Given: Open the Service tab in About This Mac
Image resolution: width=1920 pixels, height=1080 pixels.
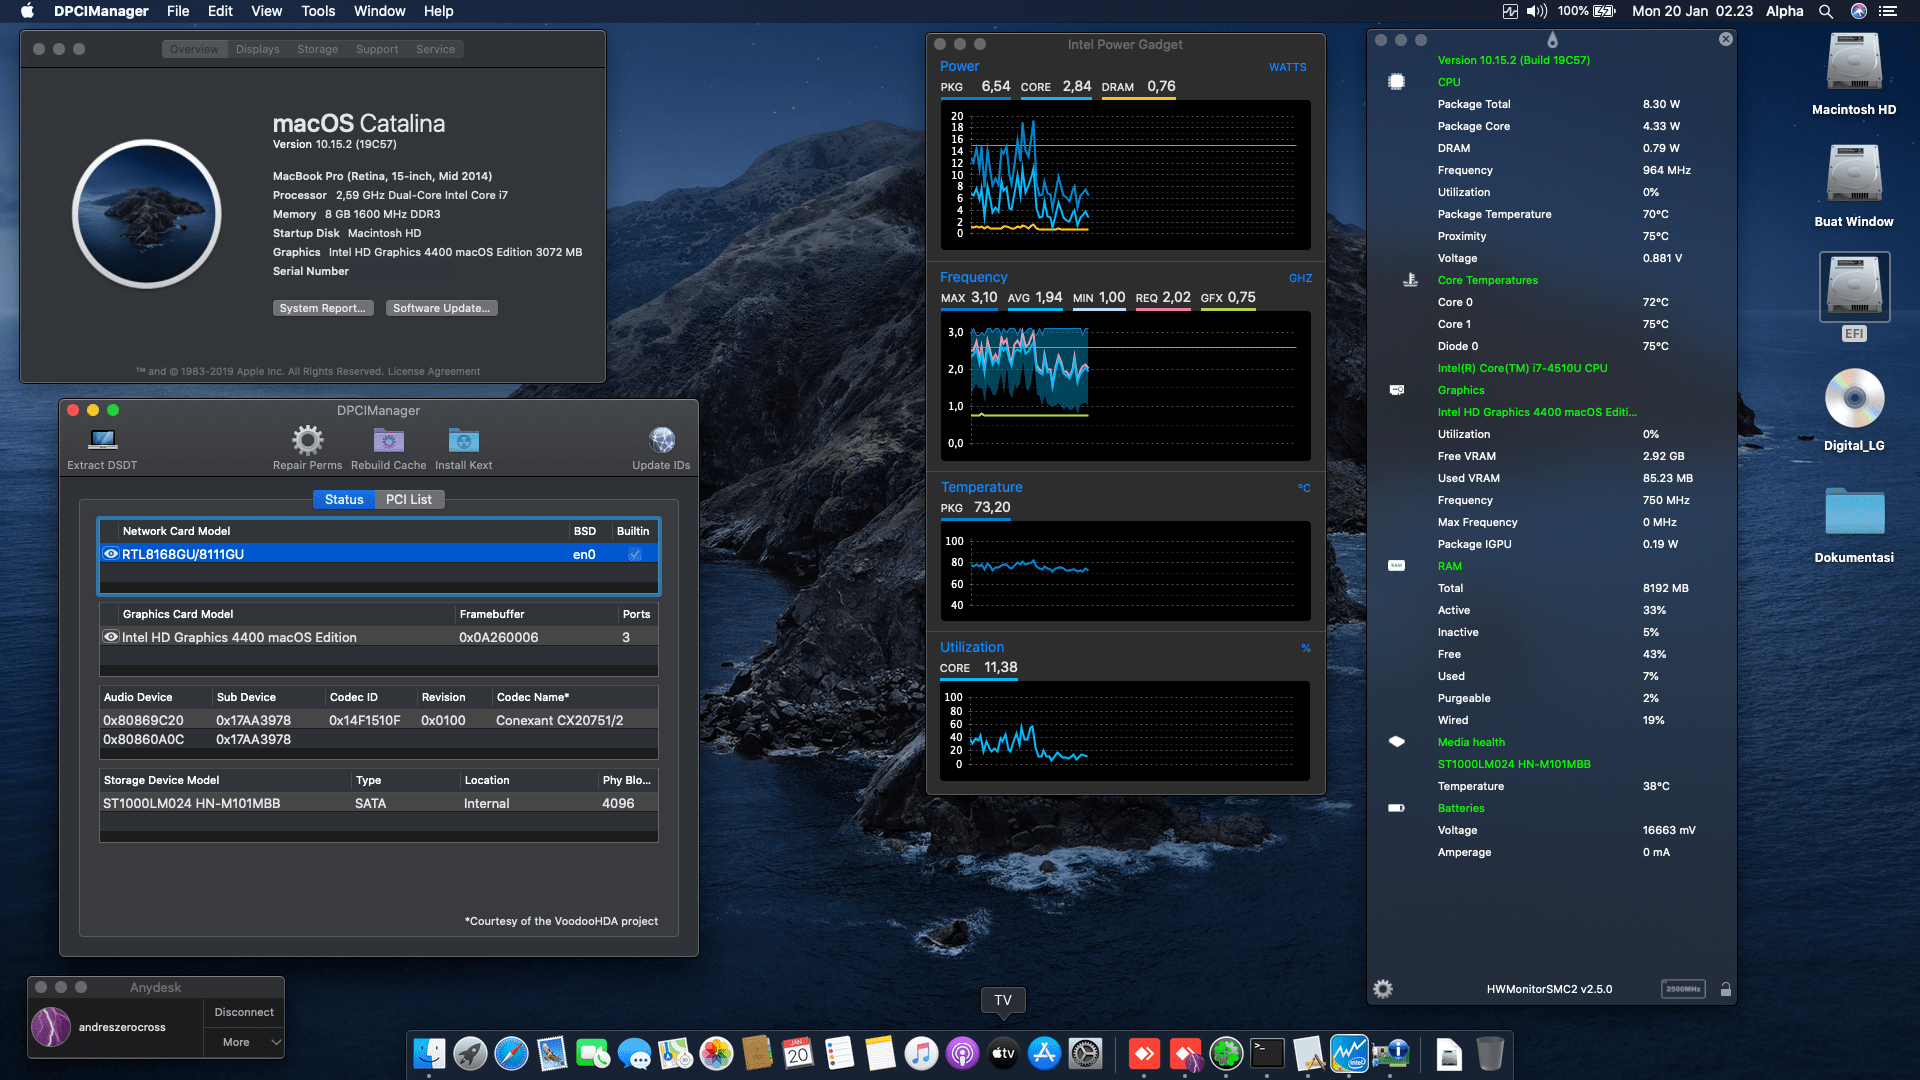Looking at the screenshot, I should coord(435,49).
